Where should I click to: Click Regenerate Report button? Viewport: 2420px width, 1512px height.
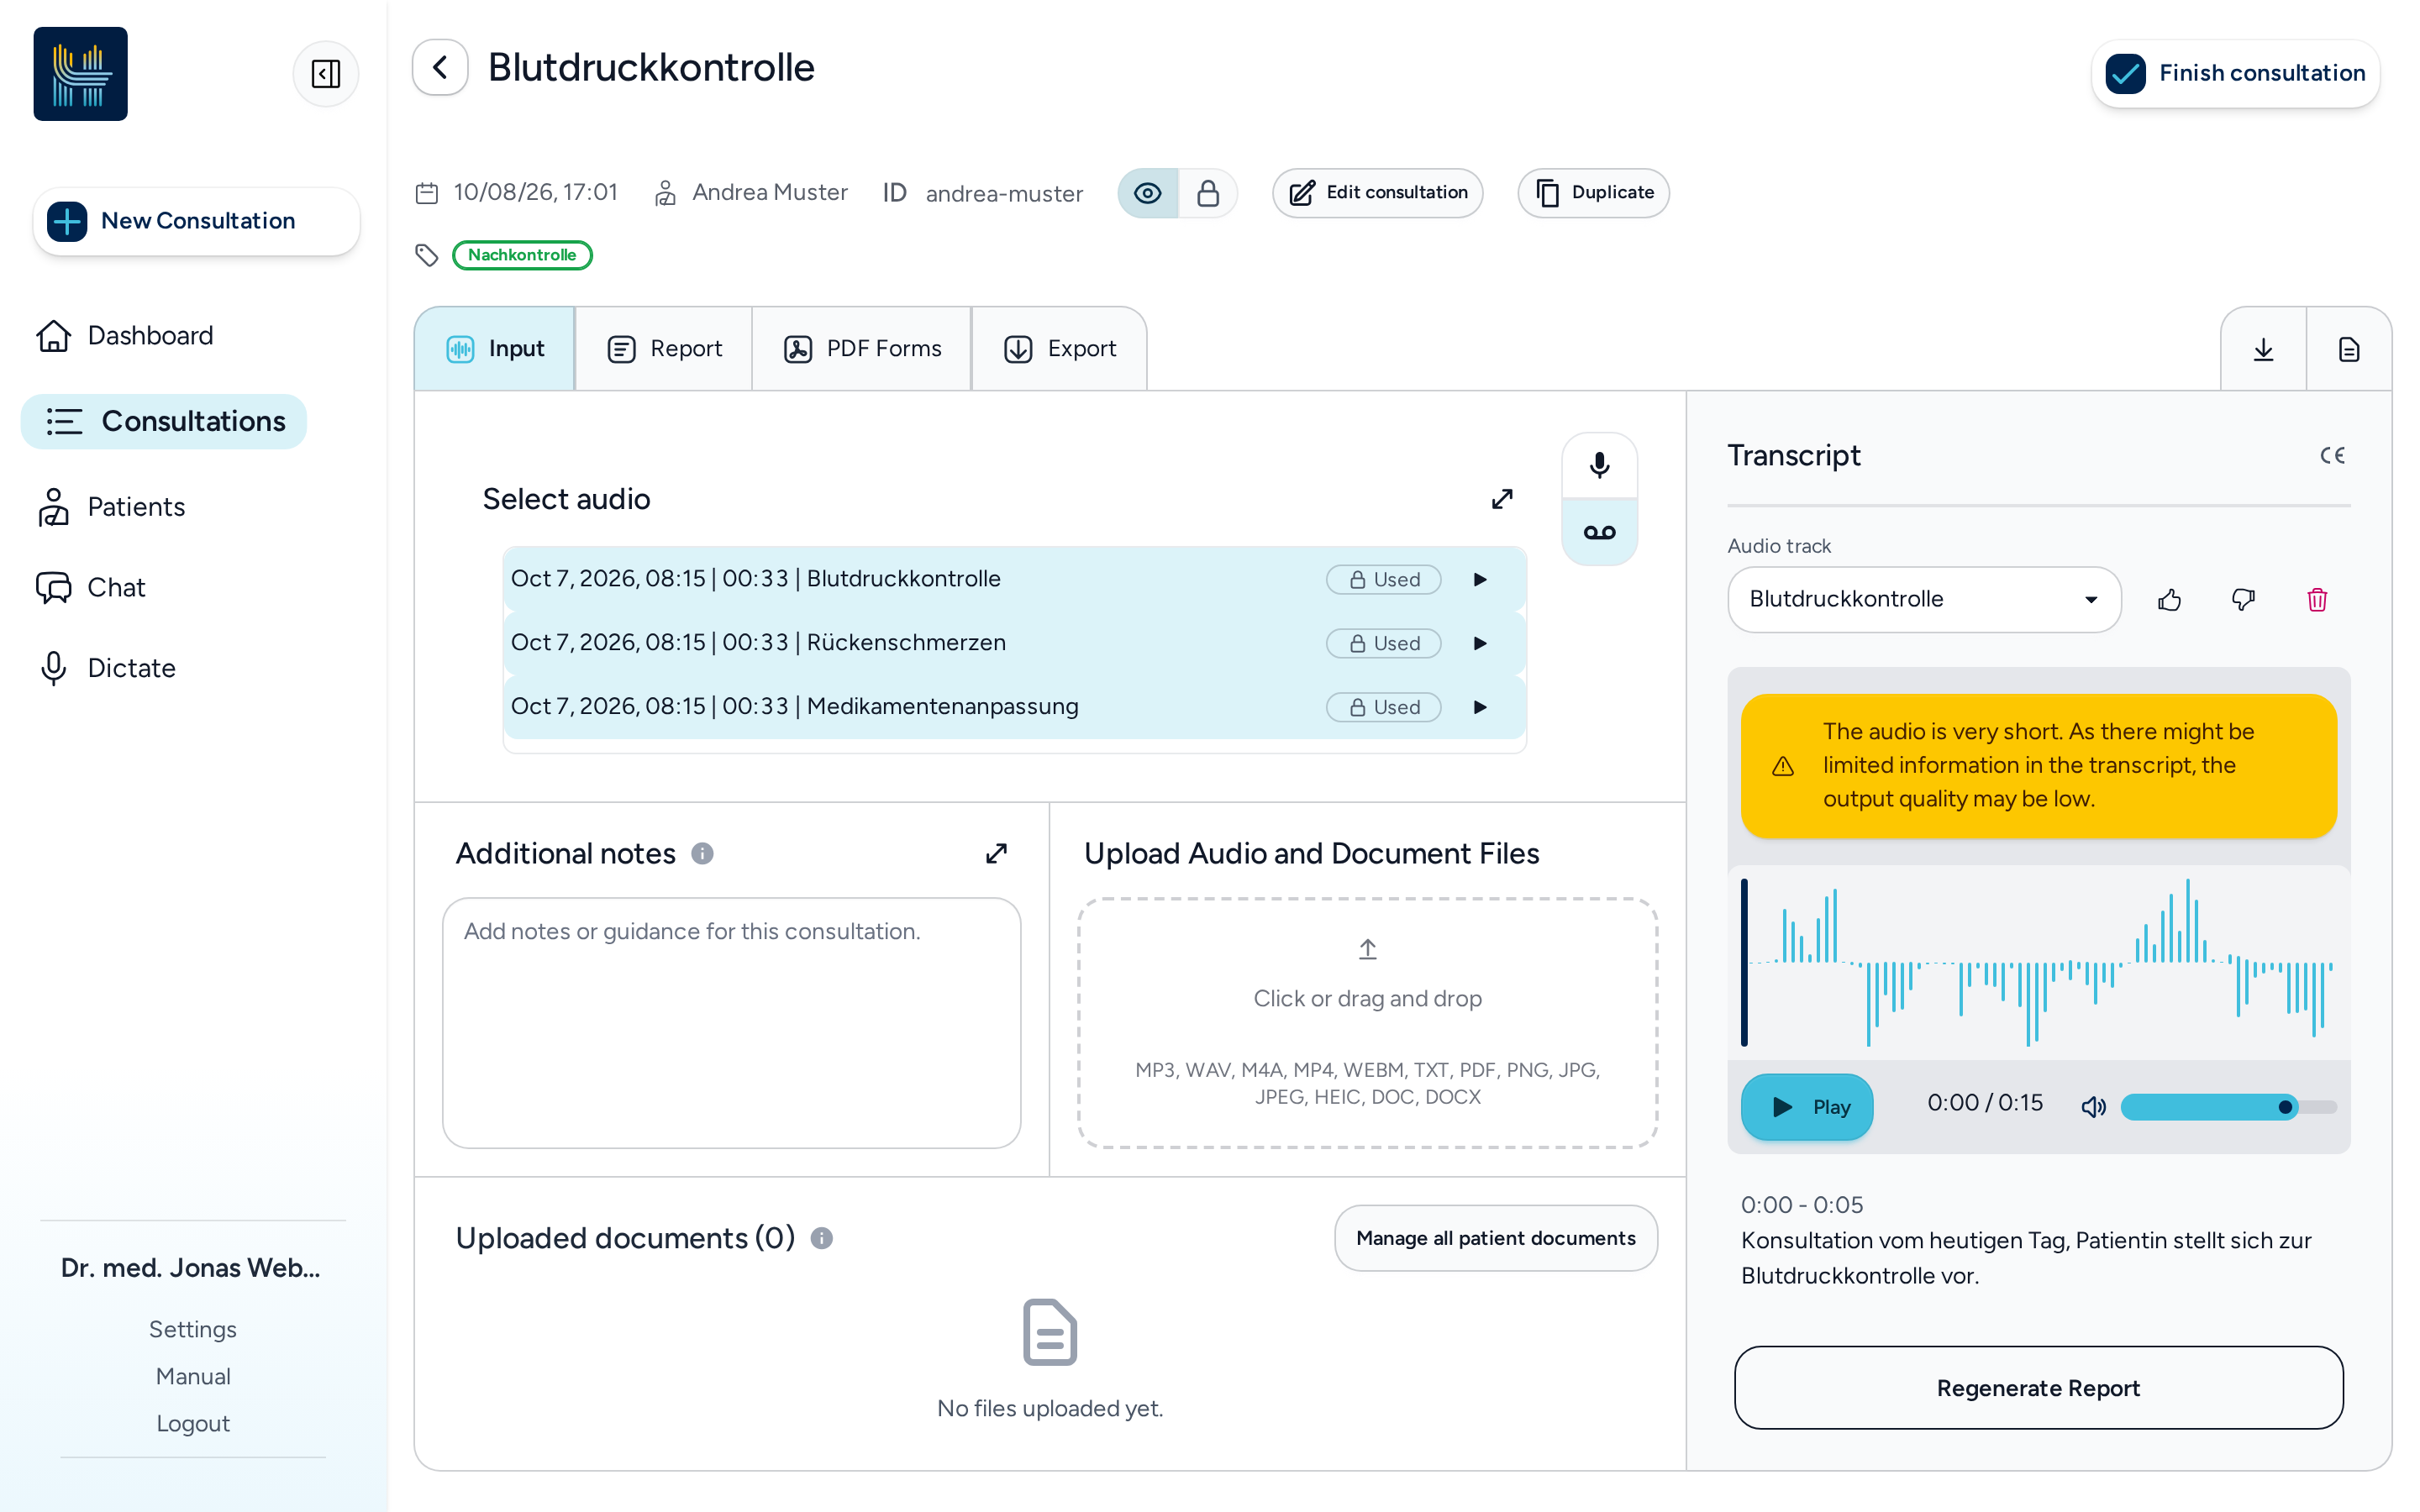click(2038, 1388)
